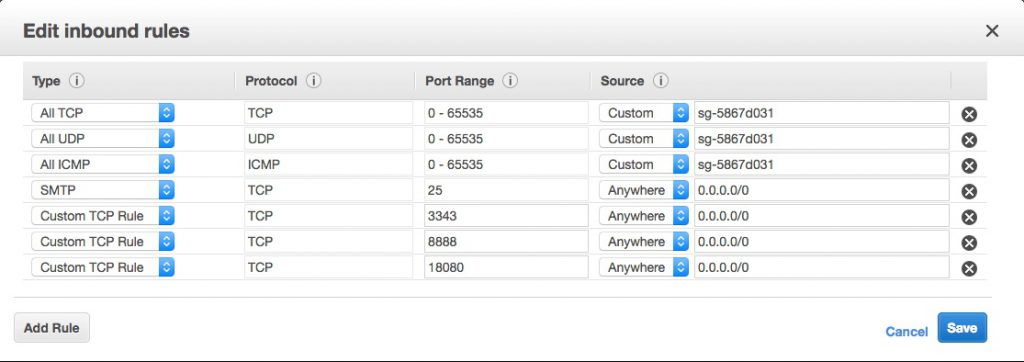The width and height of the screenshot is (1024, 362).
Task: Open Custom TCP Rule type dropdown for port 18080
Action: click(103, 267)
